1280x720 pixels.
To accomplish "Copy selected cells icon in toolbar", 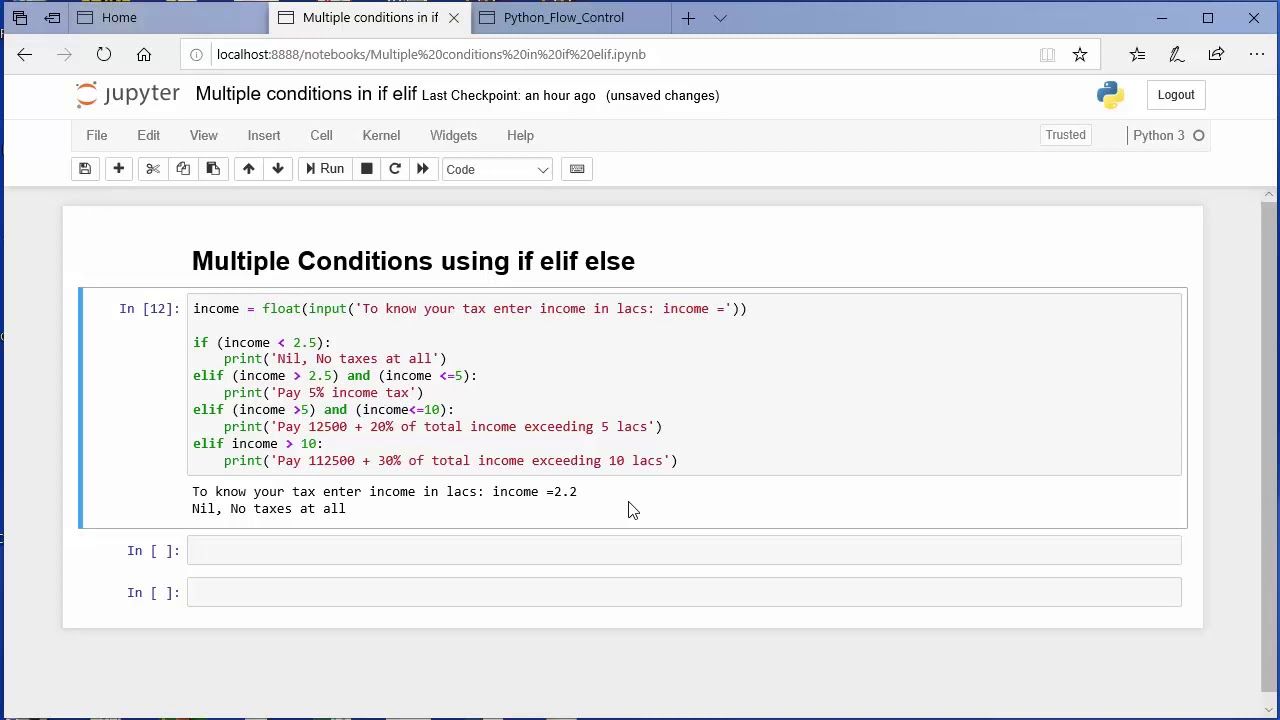I will [183, 169].
